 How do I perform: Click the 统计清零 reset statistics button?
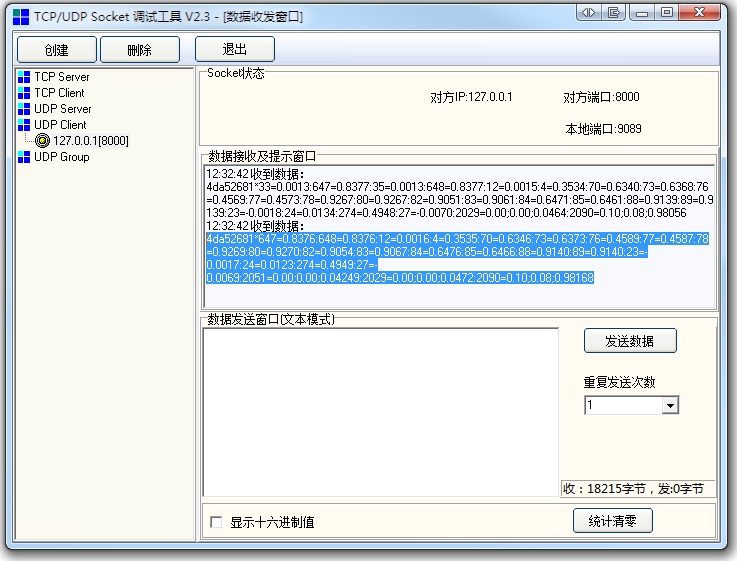[x=612, y=521]
